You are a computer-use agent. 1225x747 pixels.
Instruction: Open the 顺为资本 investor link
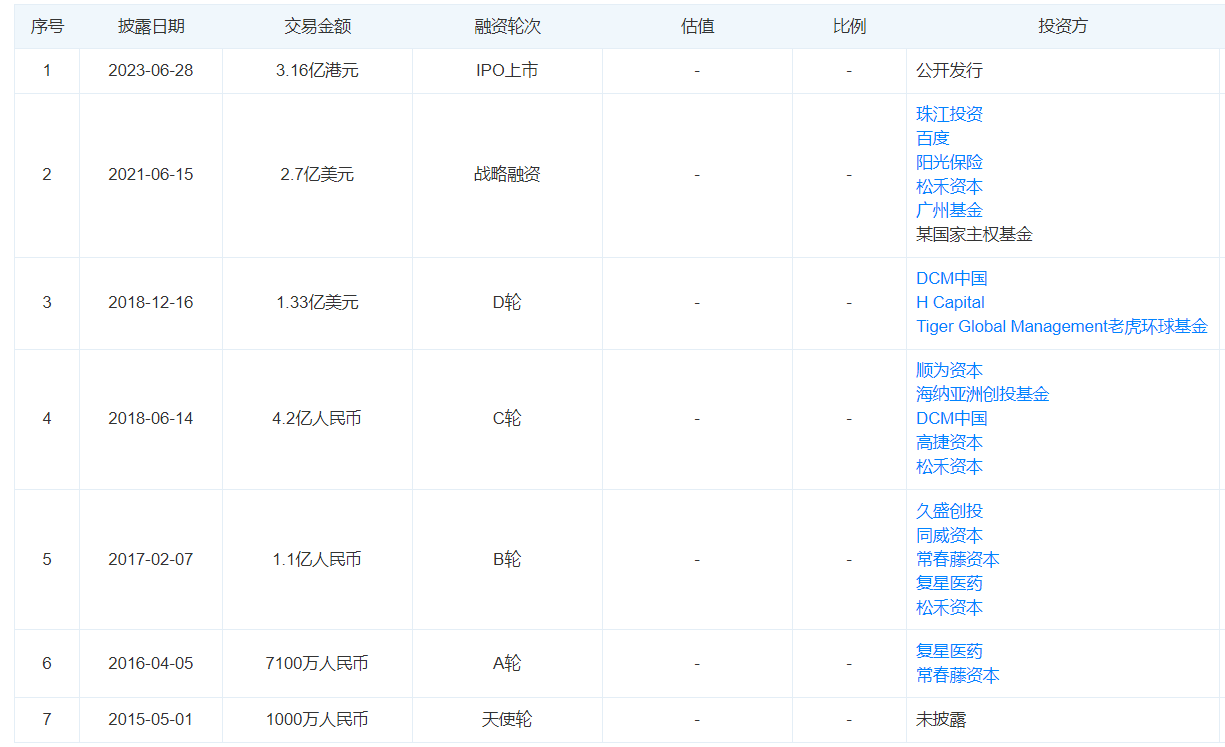pyautogui.click(x=949, y=370)
